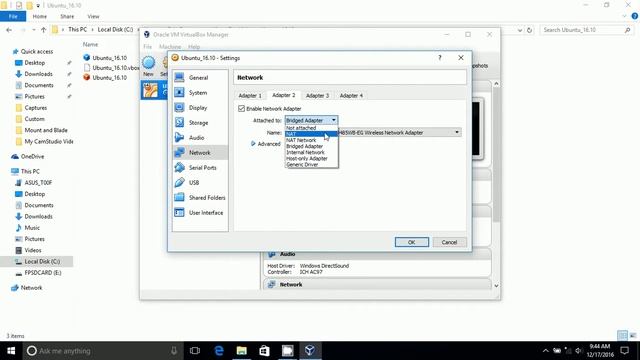Open User Interface settings icon
Viewport: 640px width, 360px height.
tap(179, 213)
